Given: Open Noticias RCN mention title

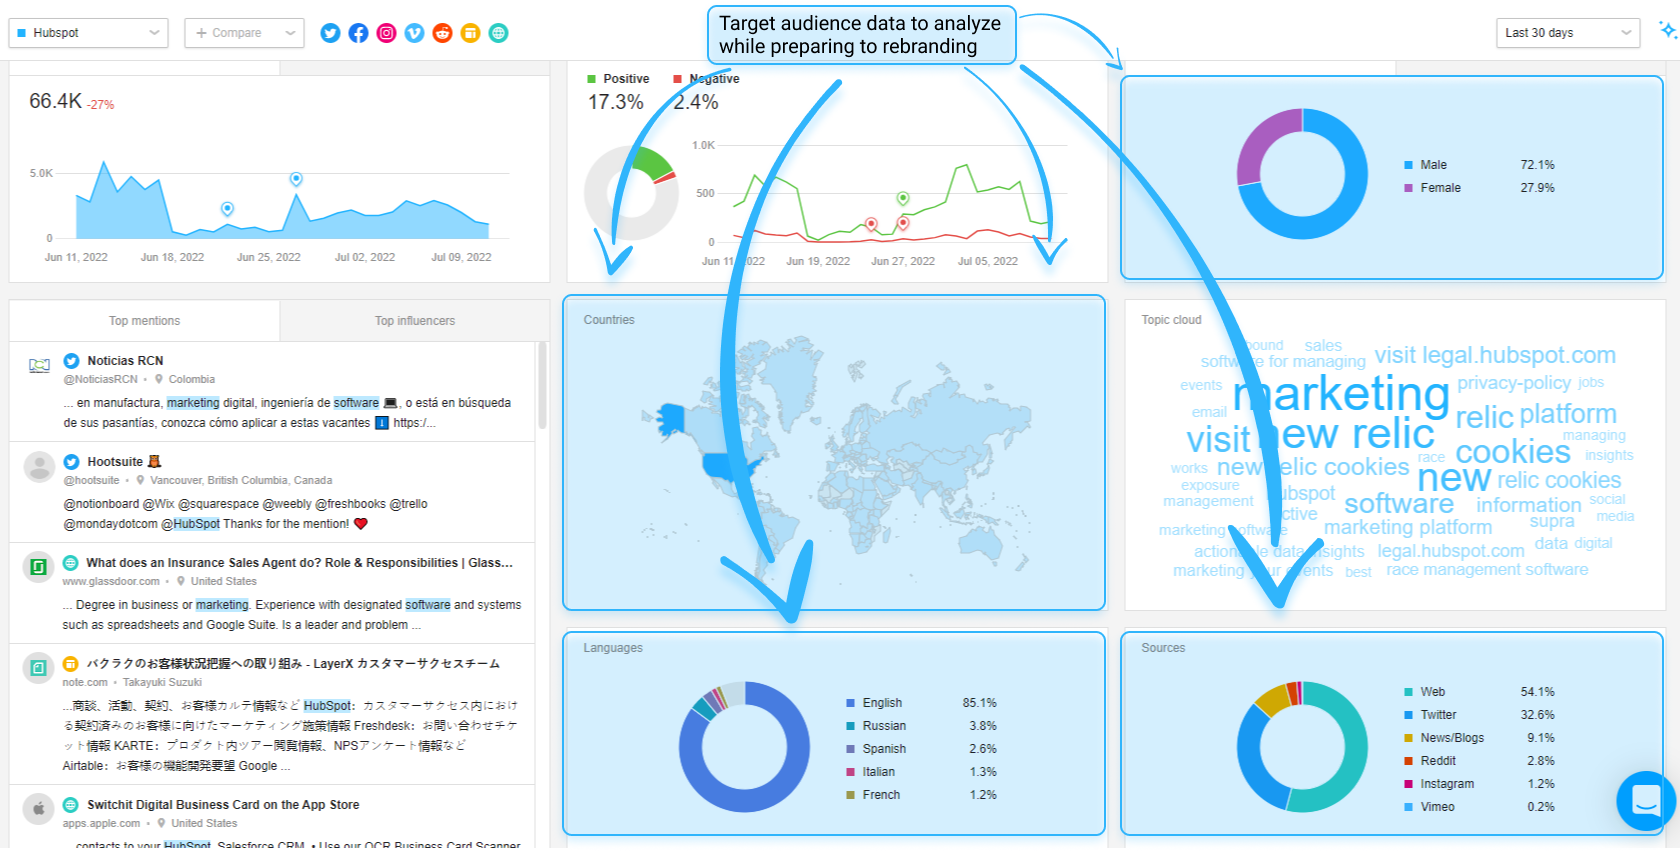Looking at the screenshot, I should (125, 361).
